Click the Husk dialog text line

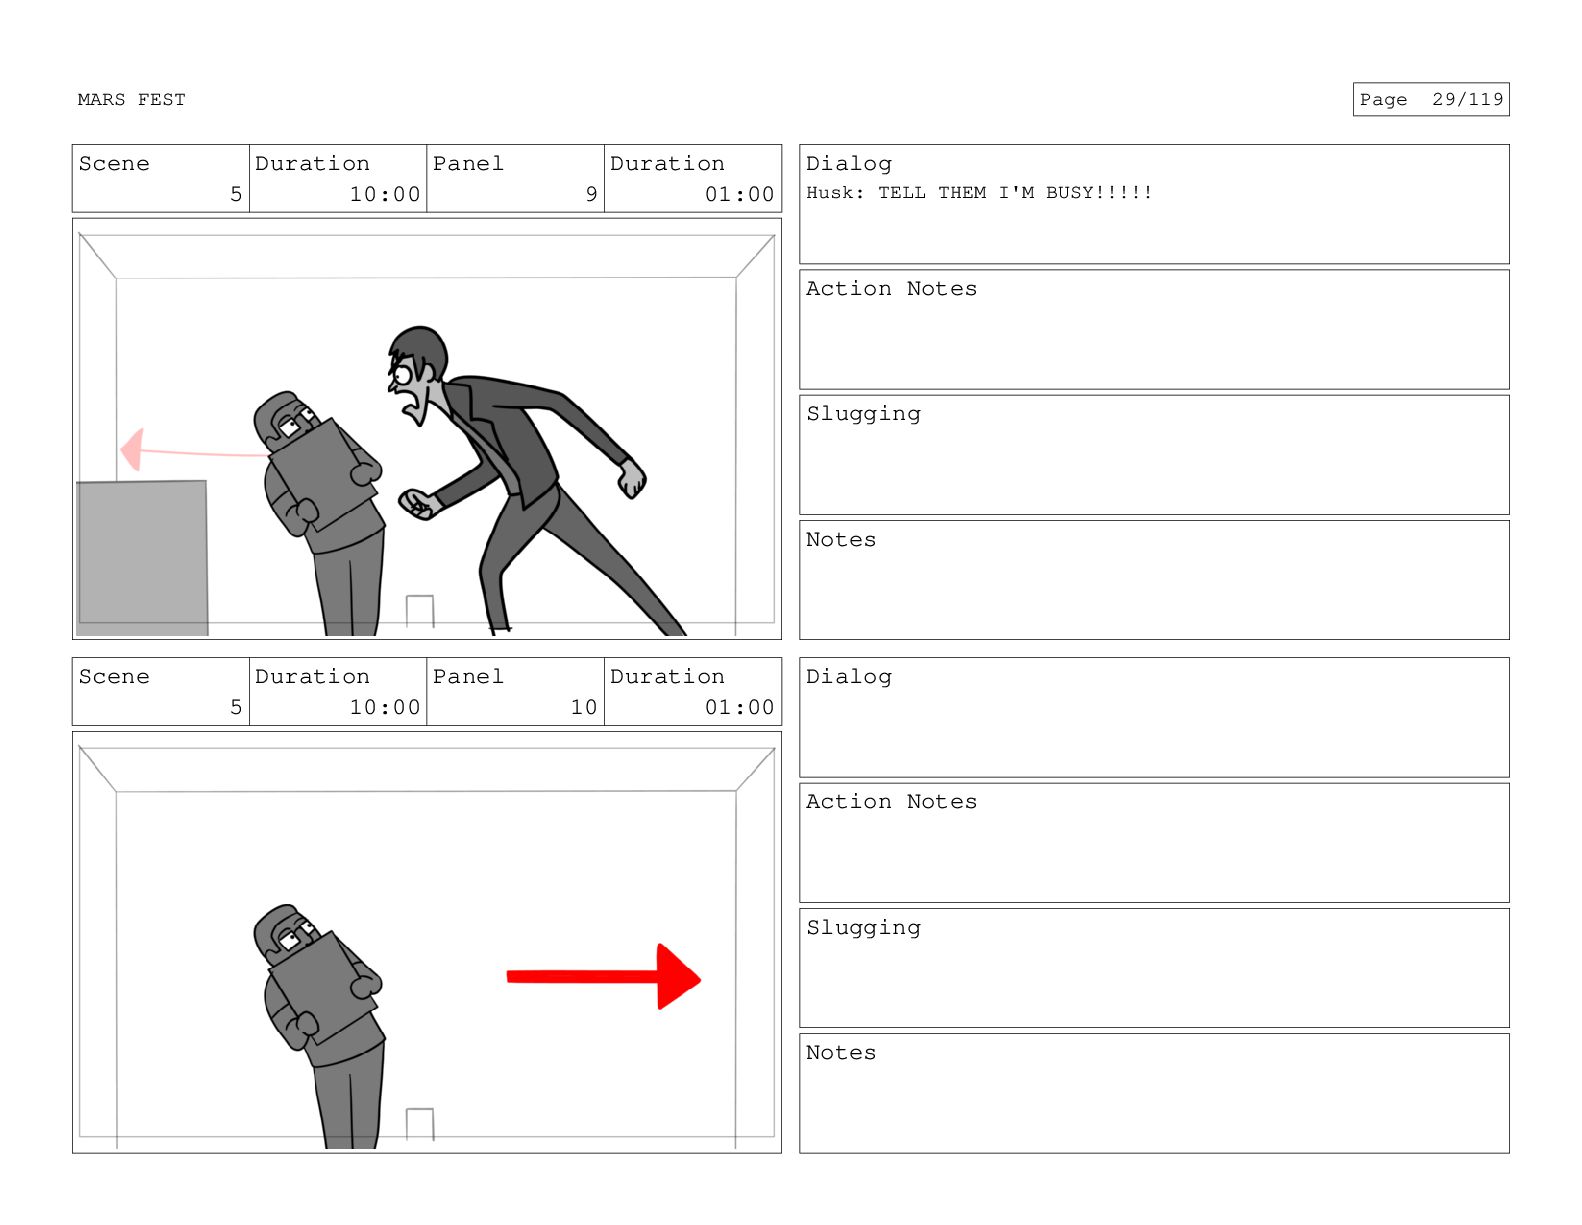(x=979, y=193)
